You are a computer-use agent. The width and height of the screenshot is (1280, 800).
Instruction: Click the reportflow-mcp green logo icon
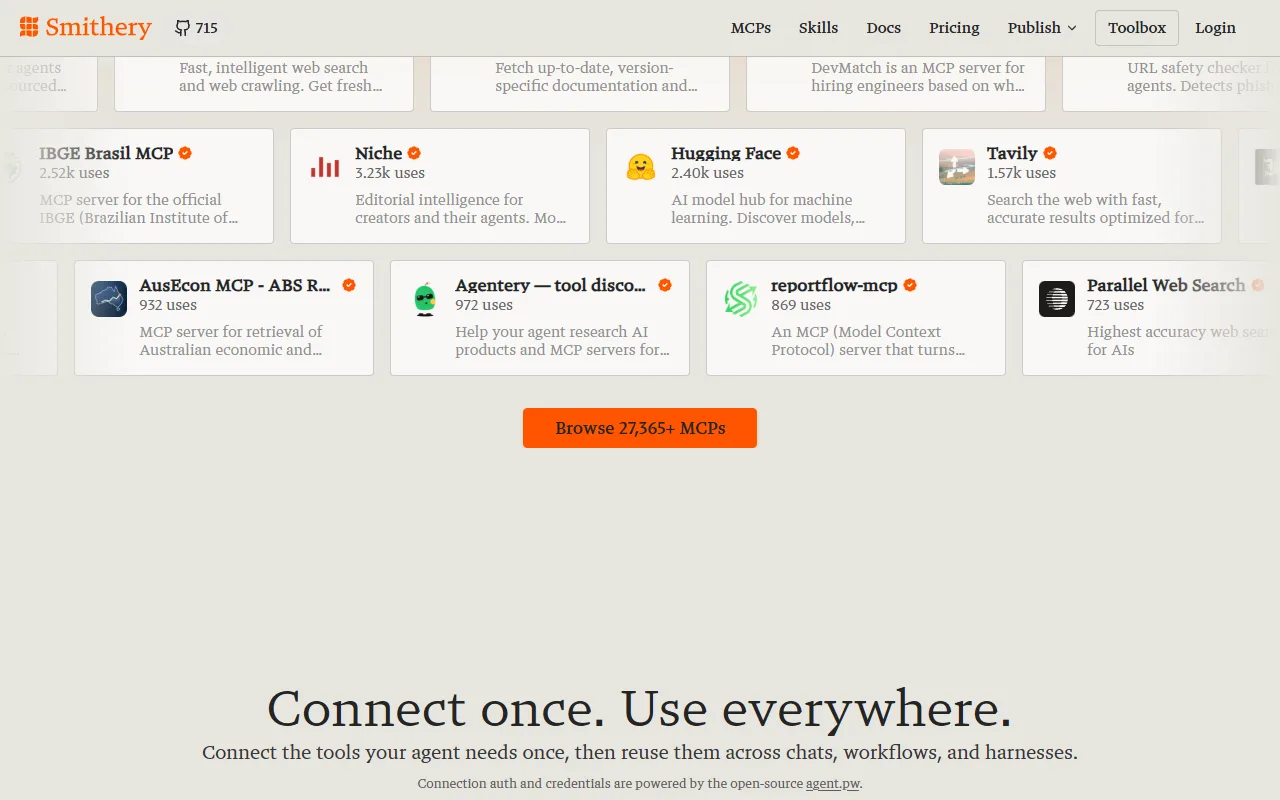(x=741, y=299)
